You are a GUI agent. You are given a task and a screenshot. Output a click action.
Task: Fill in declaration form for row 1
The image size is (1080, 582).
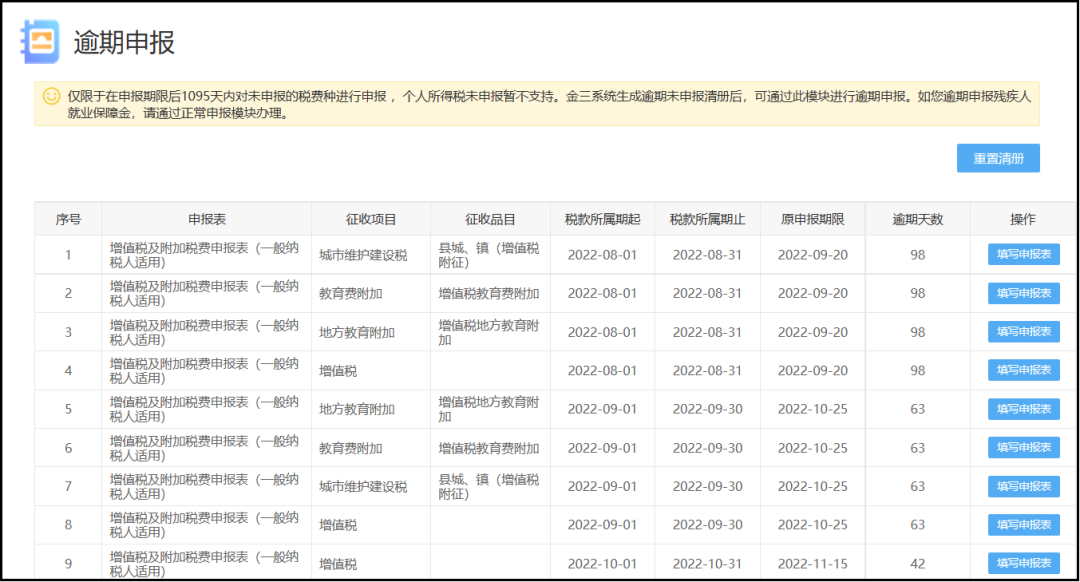[1024, 254]
